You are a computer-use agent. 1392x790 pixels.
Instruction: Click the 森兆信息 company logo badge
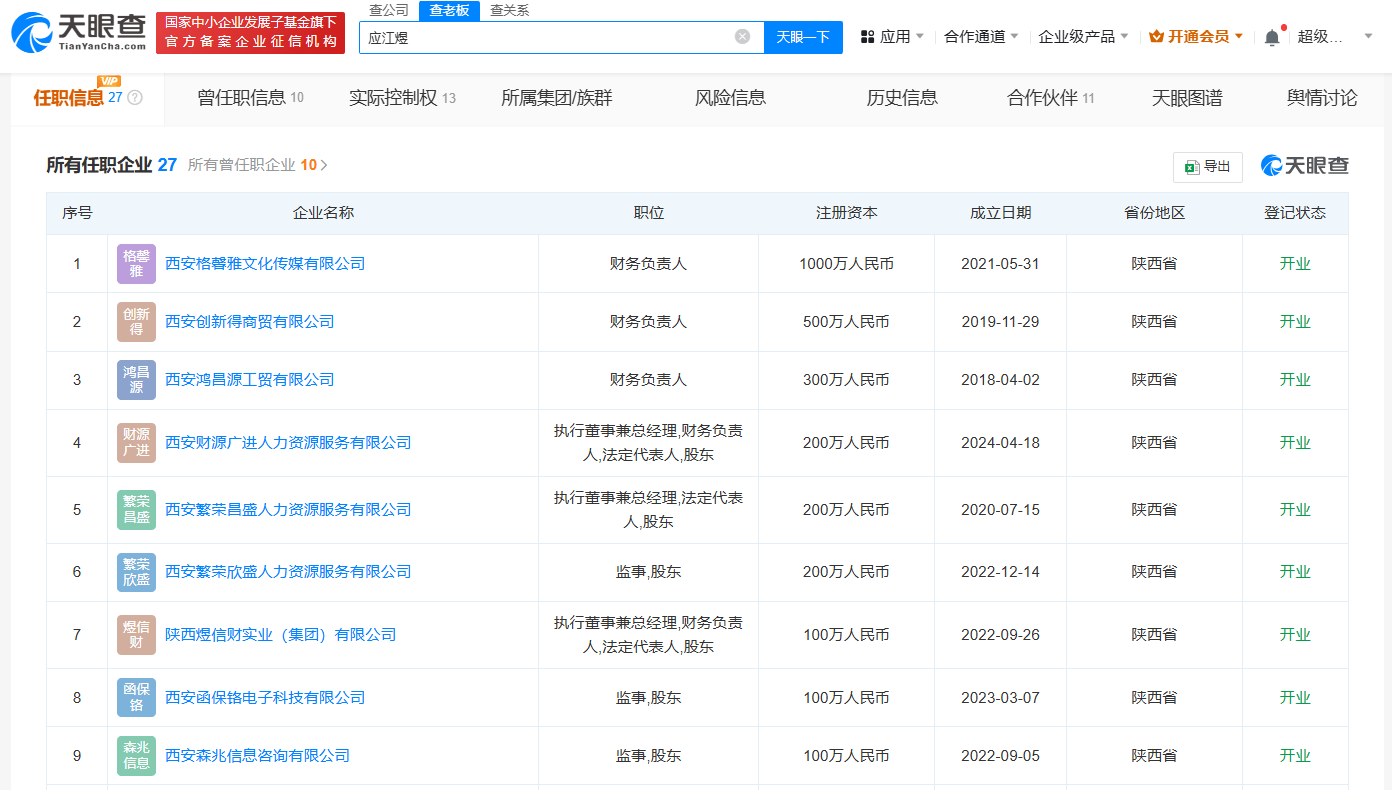[x=136, y=756]
